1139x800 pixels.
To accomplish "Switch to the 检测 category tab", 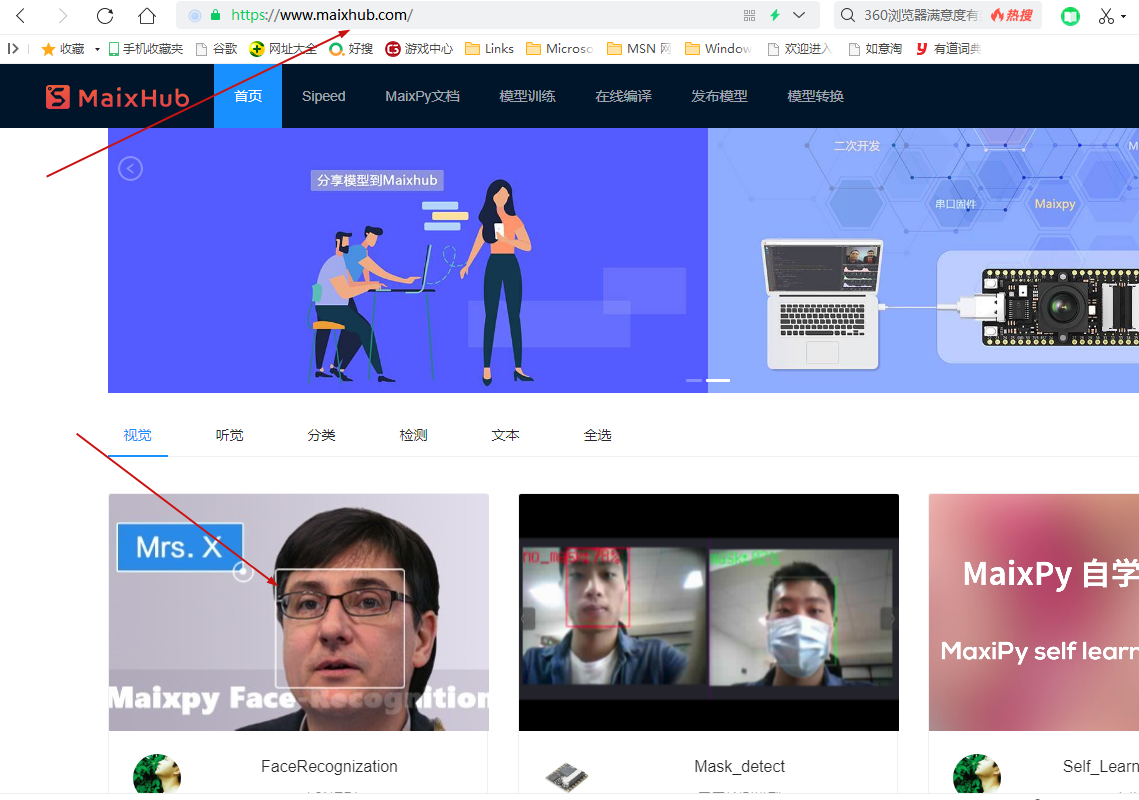I will pos(413,435).
